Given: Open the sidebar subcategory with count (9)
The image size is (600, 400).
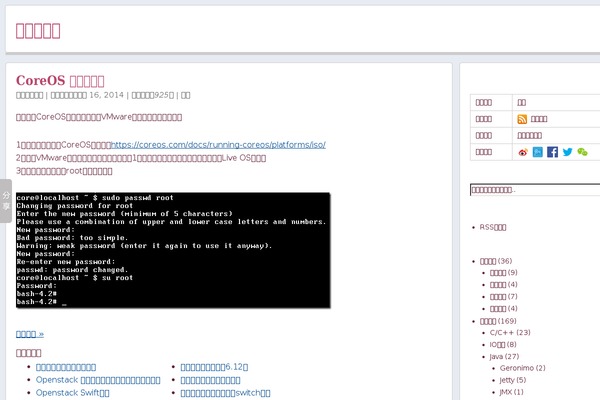Looking at the screenshot, I should (504, 273).
